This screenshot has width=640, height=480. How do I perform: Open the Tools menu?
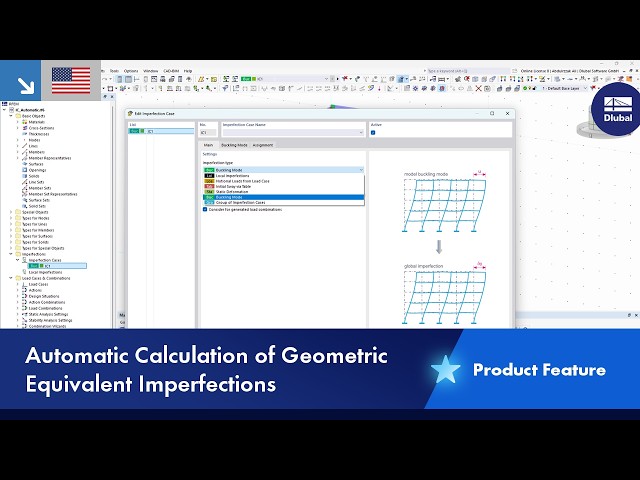[x=114, y=71]
